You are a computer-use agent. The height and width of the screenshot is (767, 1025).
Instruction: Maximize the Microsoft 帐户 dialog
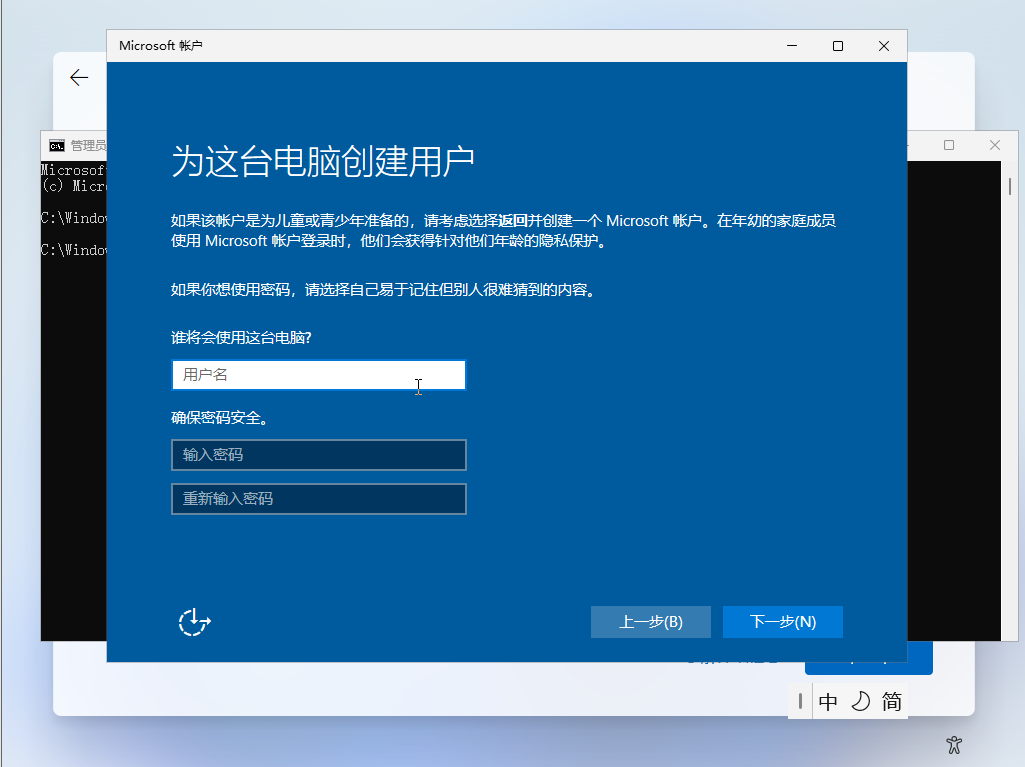[838, 46]
